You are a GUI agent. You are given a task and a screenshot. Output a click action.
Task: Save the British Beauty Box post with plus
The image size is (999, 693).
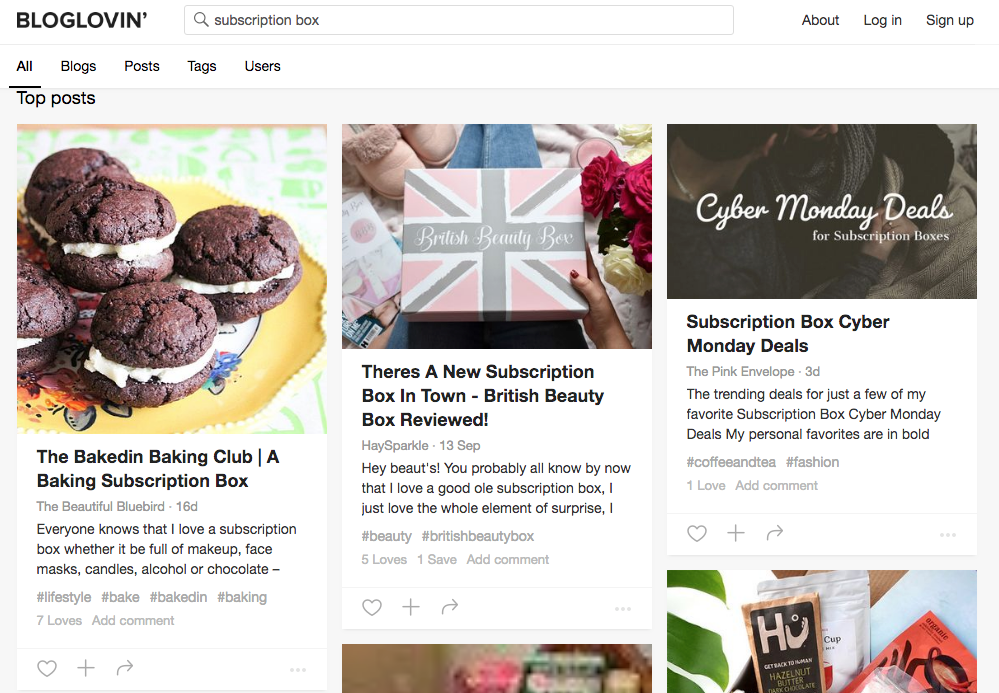coord(411,606)
